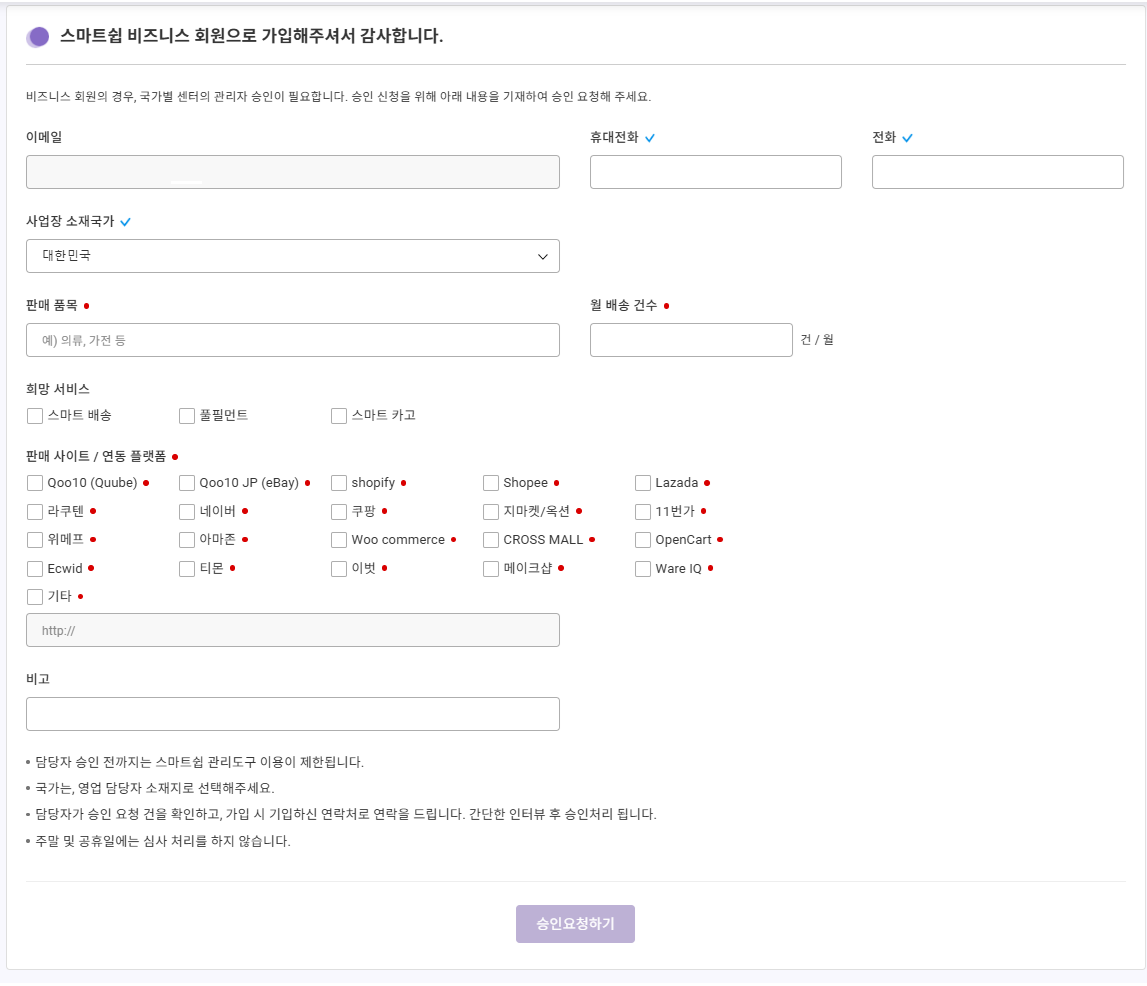Enable the Lazada platform checkbox
This screenshot has height=986, width=1147.
click(643, 483)
